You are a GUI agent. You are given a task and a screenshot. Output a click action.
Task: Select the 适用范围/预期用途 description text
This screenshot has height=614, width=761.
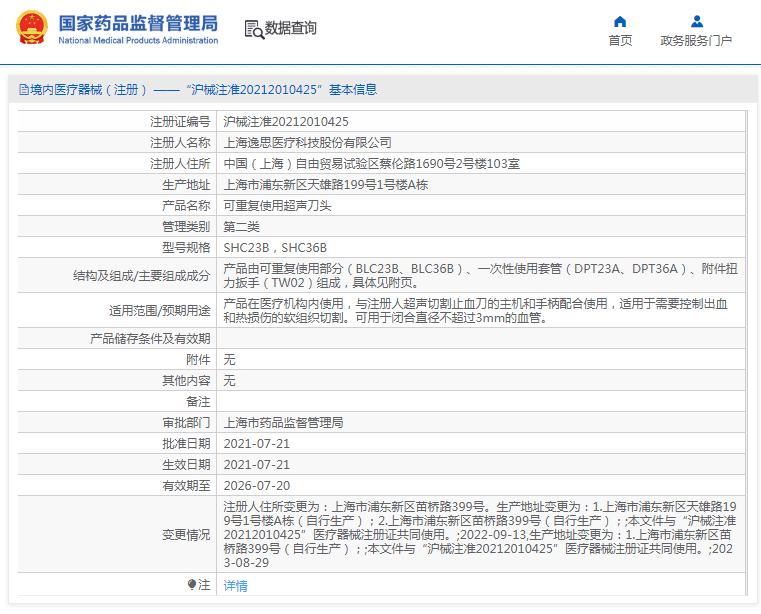[x=476, y=310]
